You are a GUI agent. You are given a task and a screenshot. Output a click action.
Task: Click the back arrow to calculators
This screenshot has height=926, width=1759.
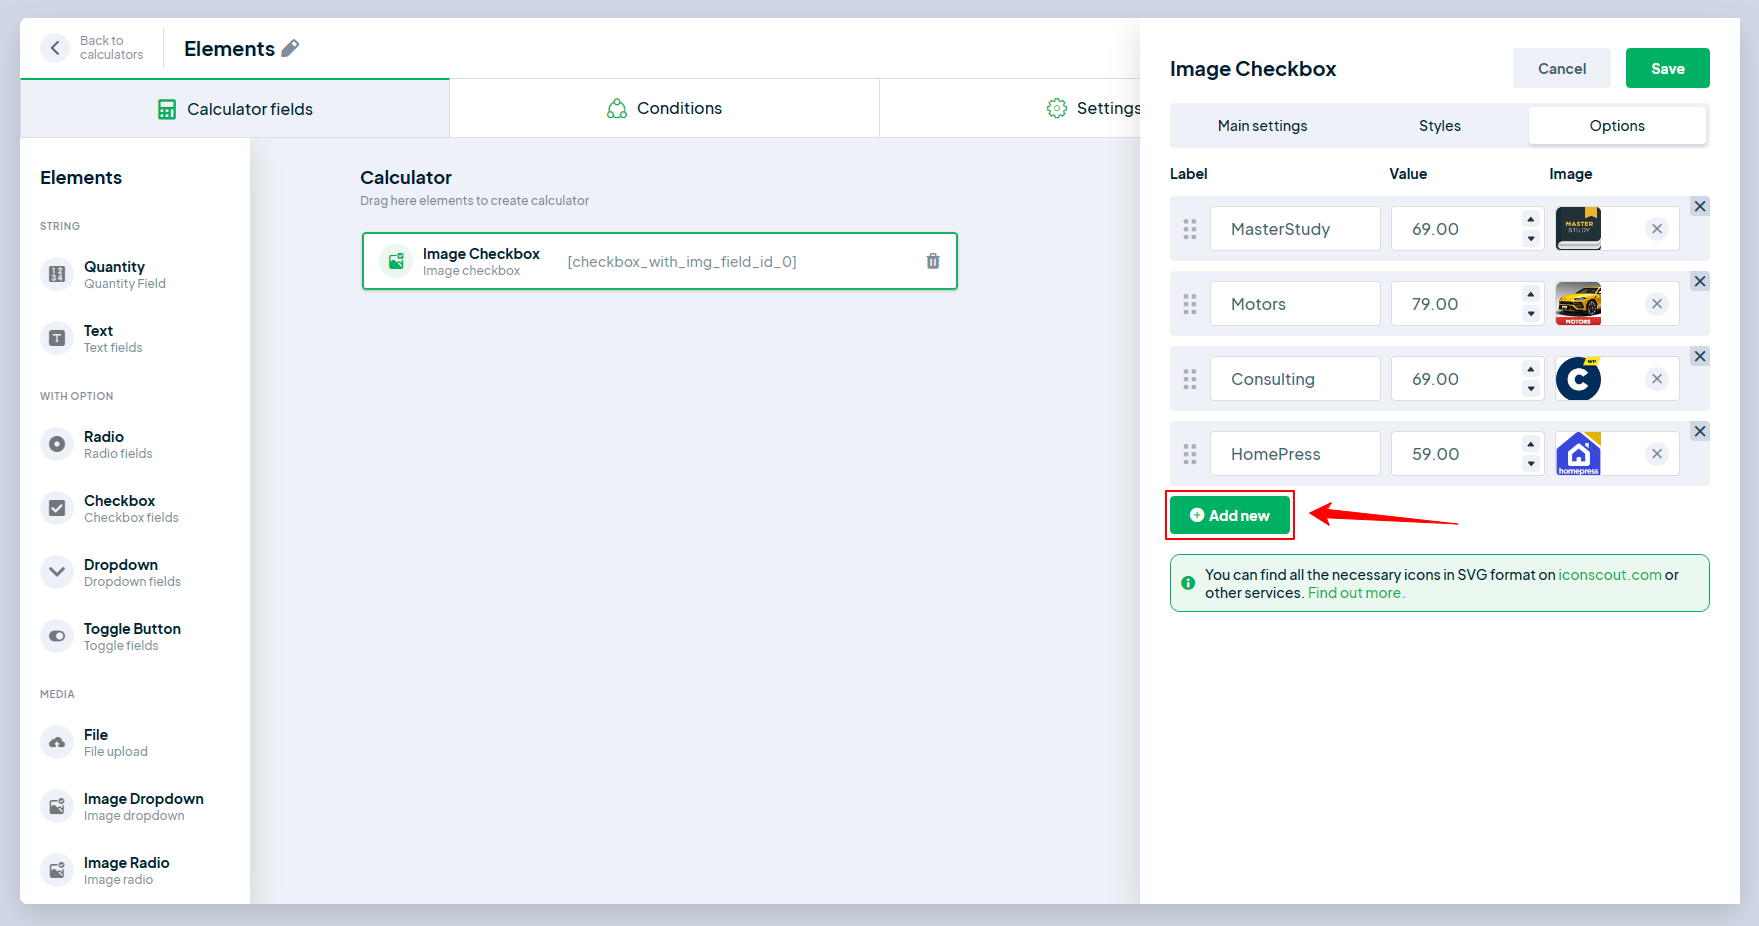[55, 48]
